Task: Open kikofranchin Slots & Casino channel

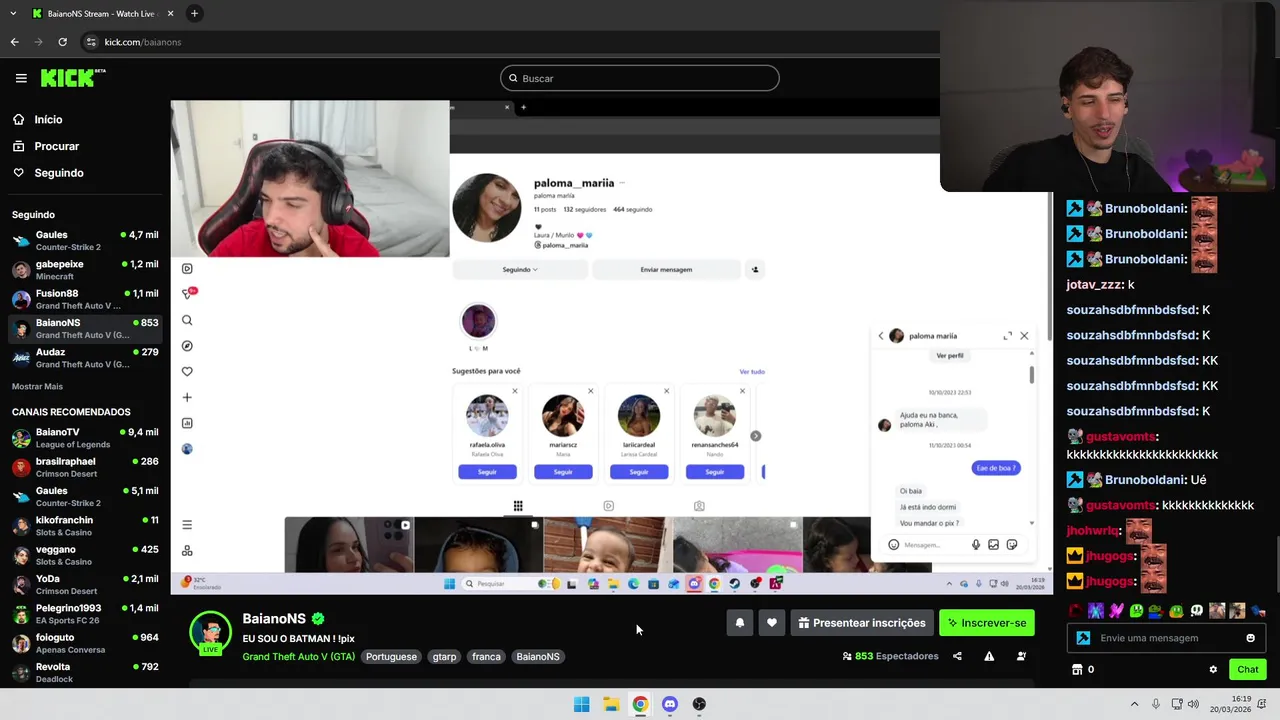Action: pyautogui.click(x=86, y=526)
